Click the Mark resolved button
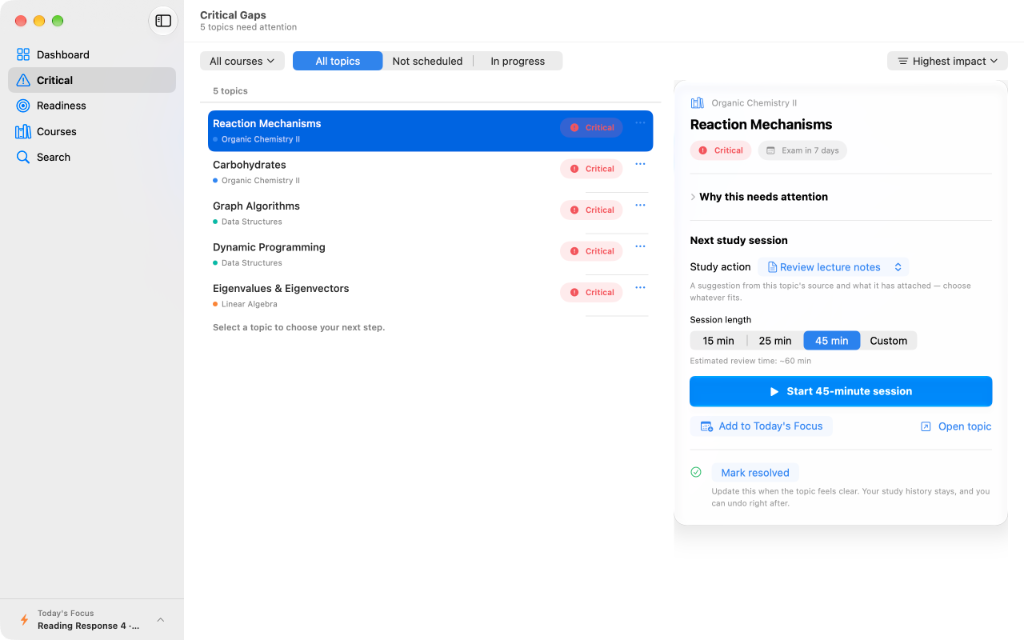 (x=755, y=473)
